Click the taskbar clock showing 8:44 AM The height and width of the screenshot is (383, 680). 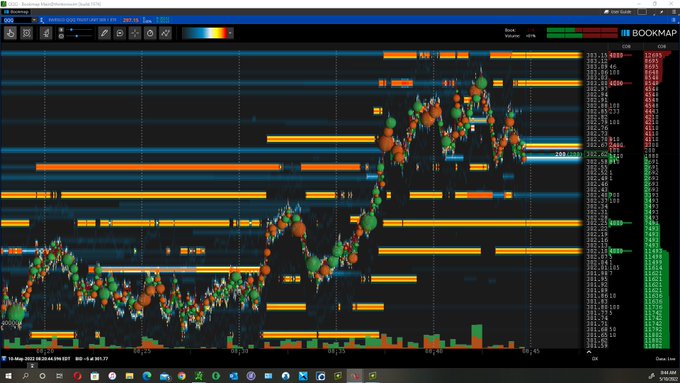(x=668, y=376)
